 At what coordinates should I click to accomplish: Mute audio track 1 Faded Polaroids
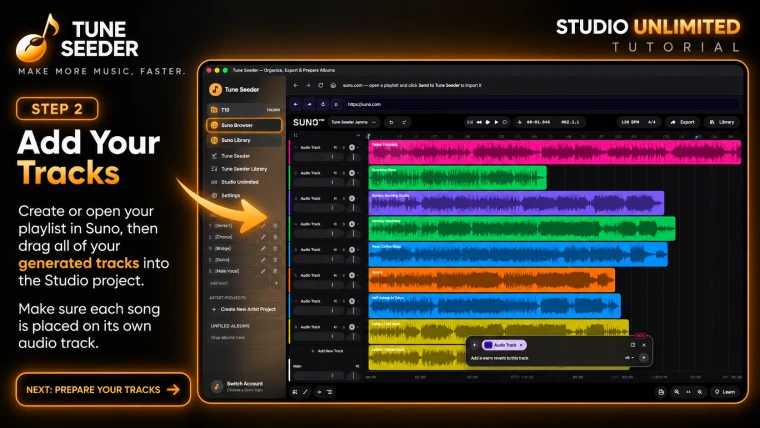click(335, 147)
